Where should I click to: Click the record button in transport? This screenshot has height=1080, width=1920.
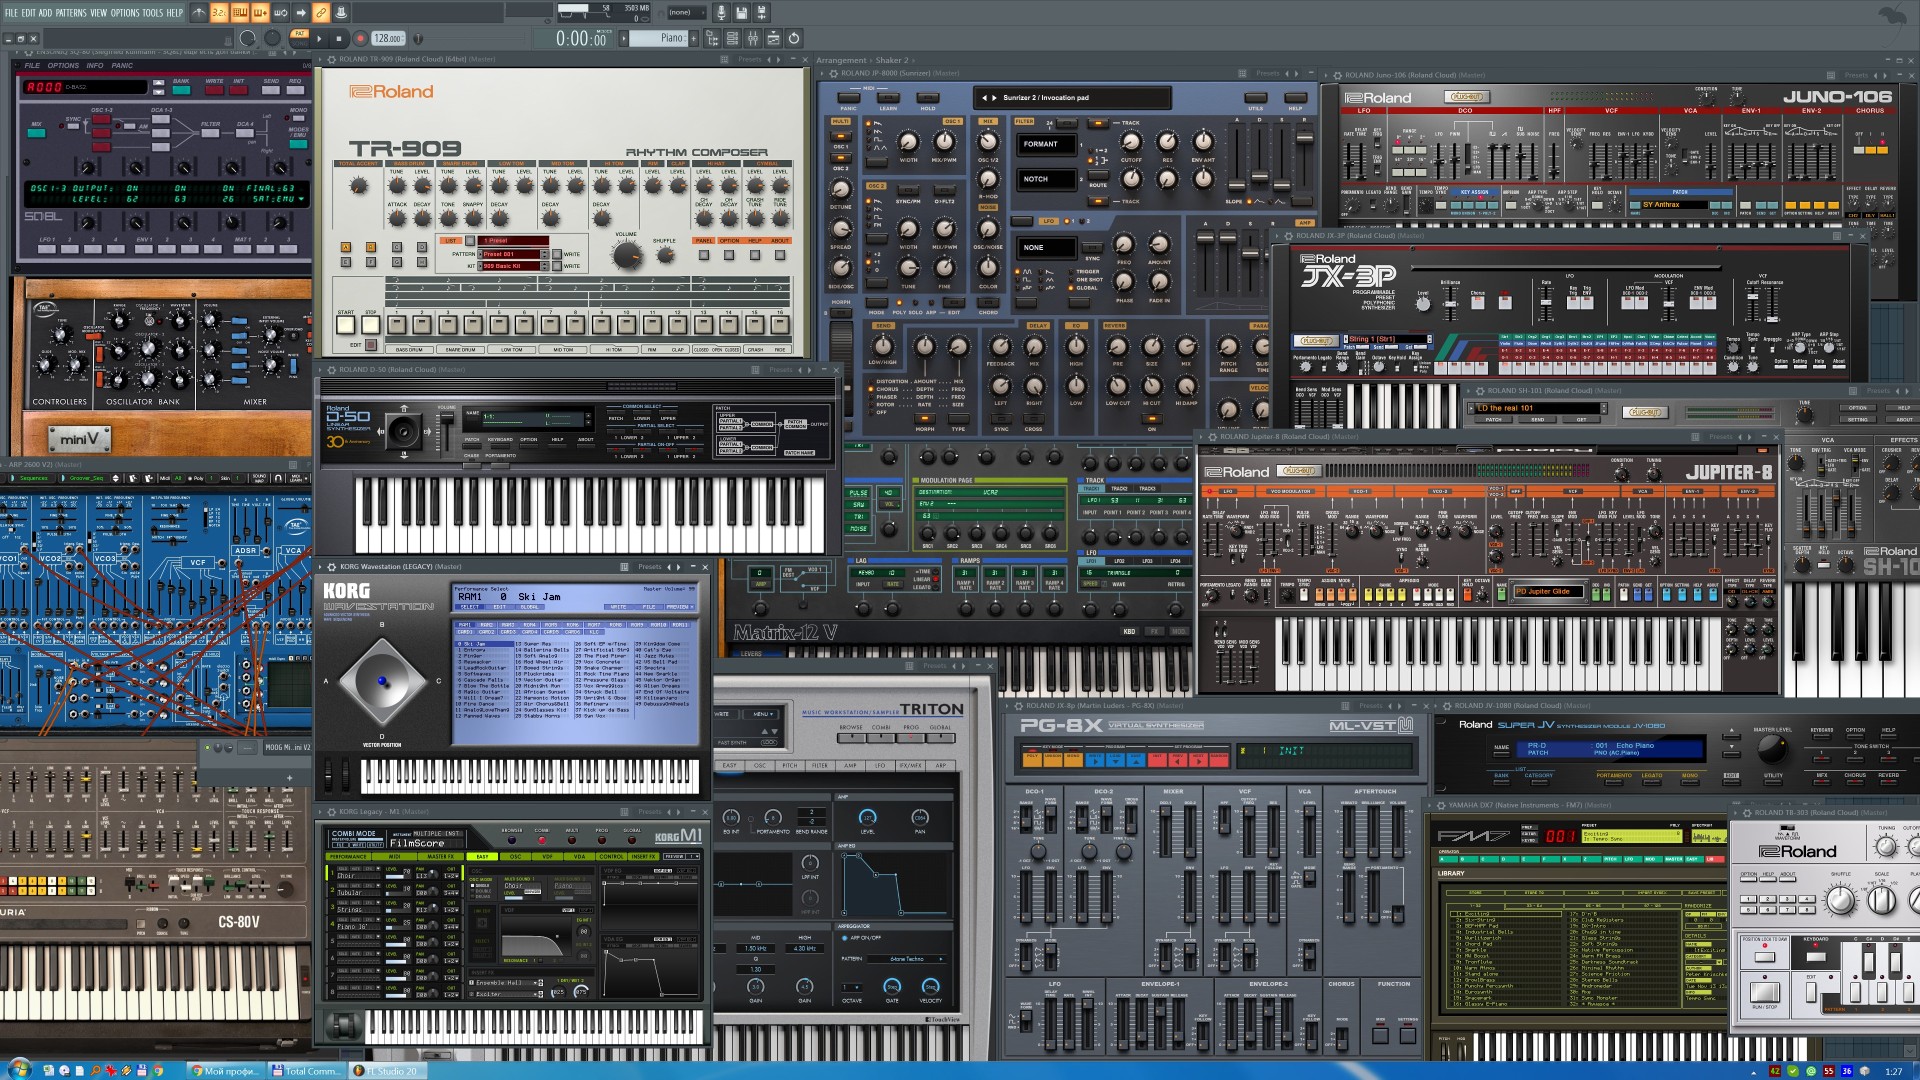pyautogui.click(x=360, y=38)
